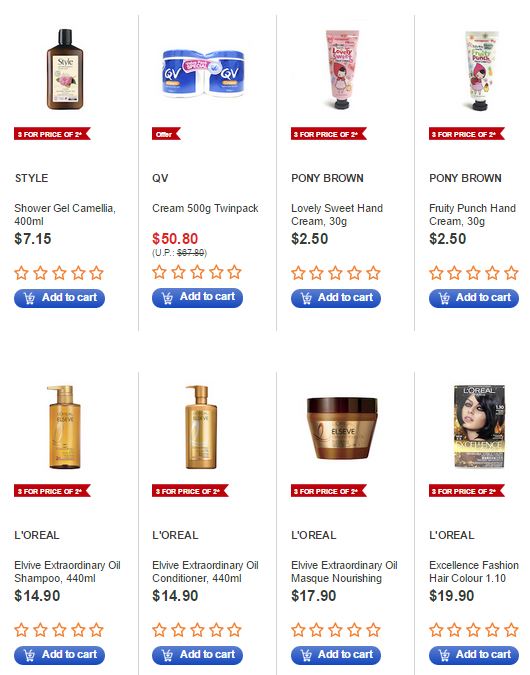Add Excellence Fashion Hair Colour to cart

point(474,655)
